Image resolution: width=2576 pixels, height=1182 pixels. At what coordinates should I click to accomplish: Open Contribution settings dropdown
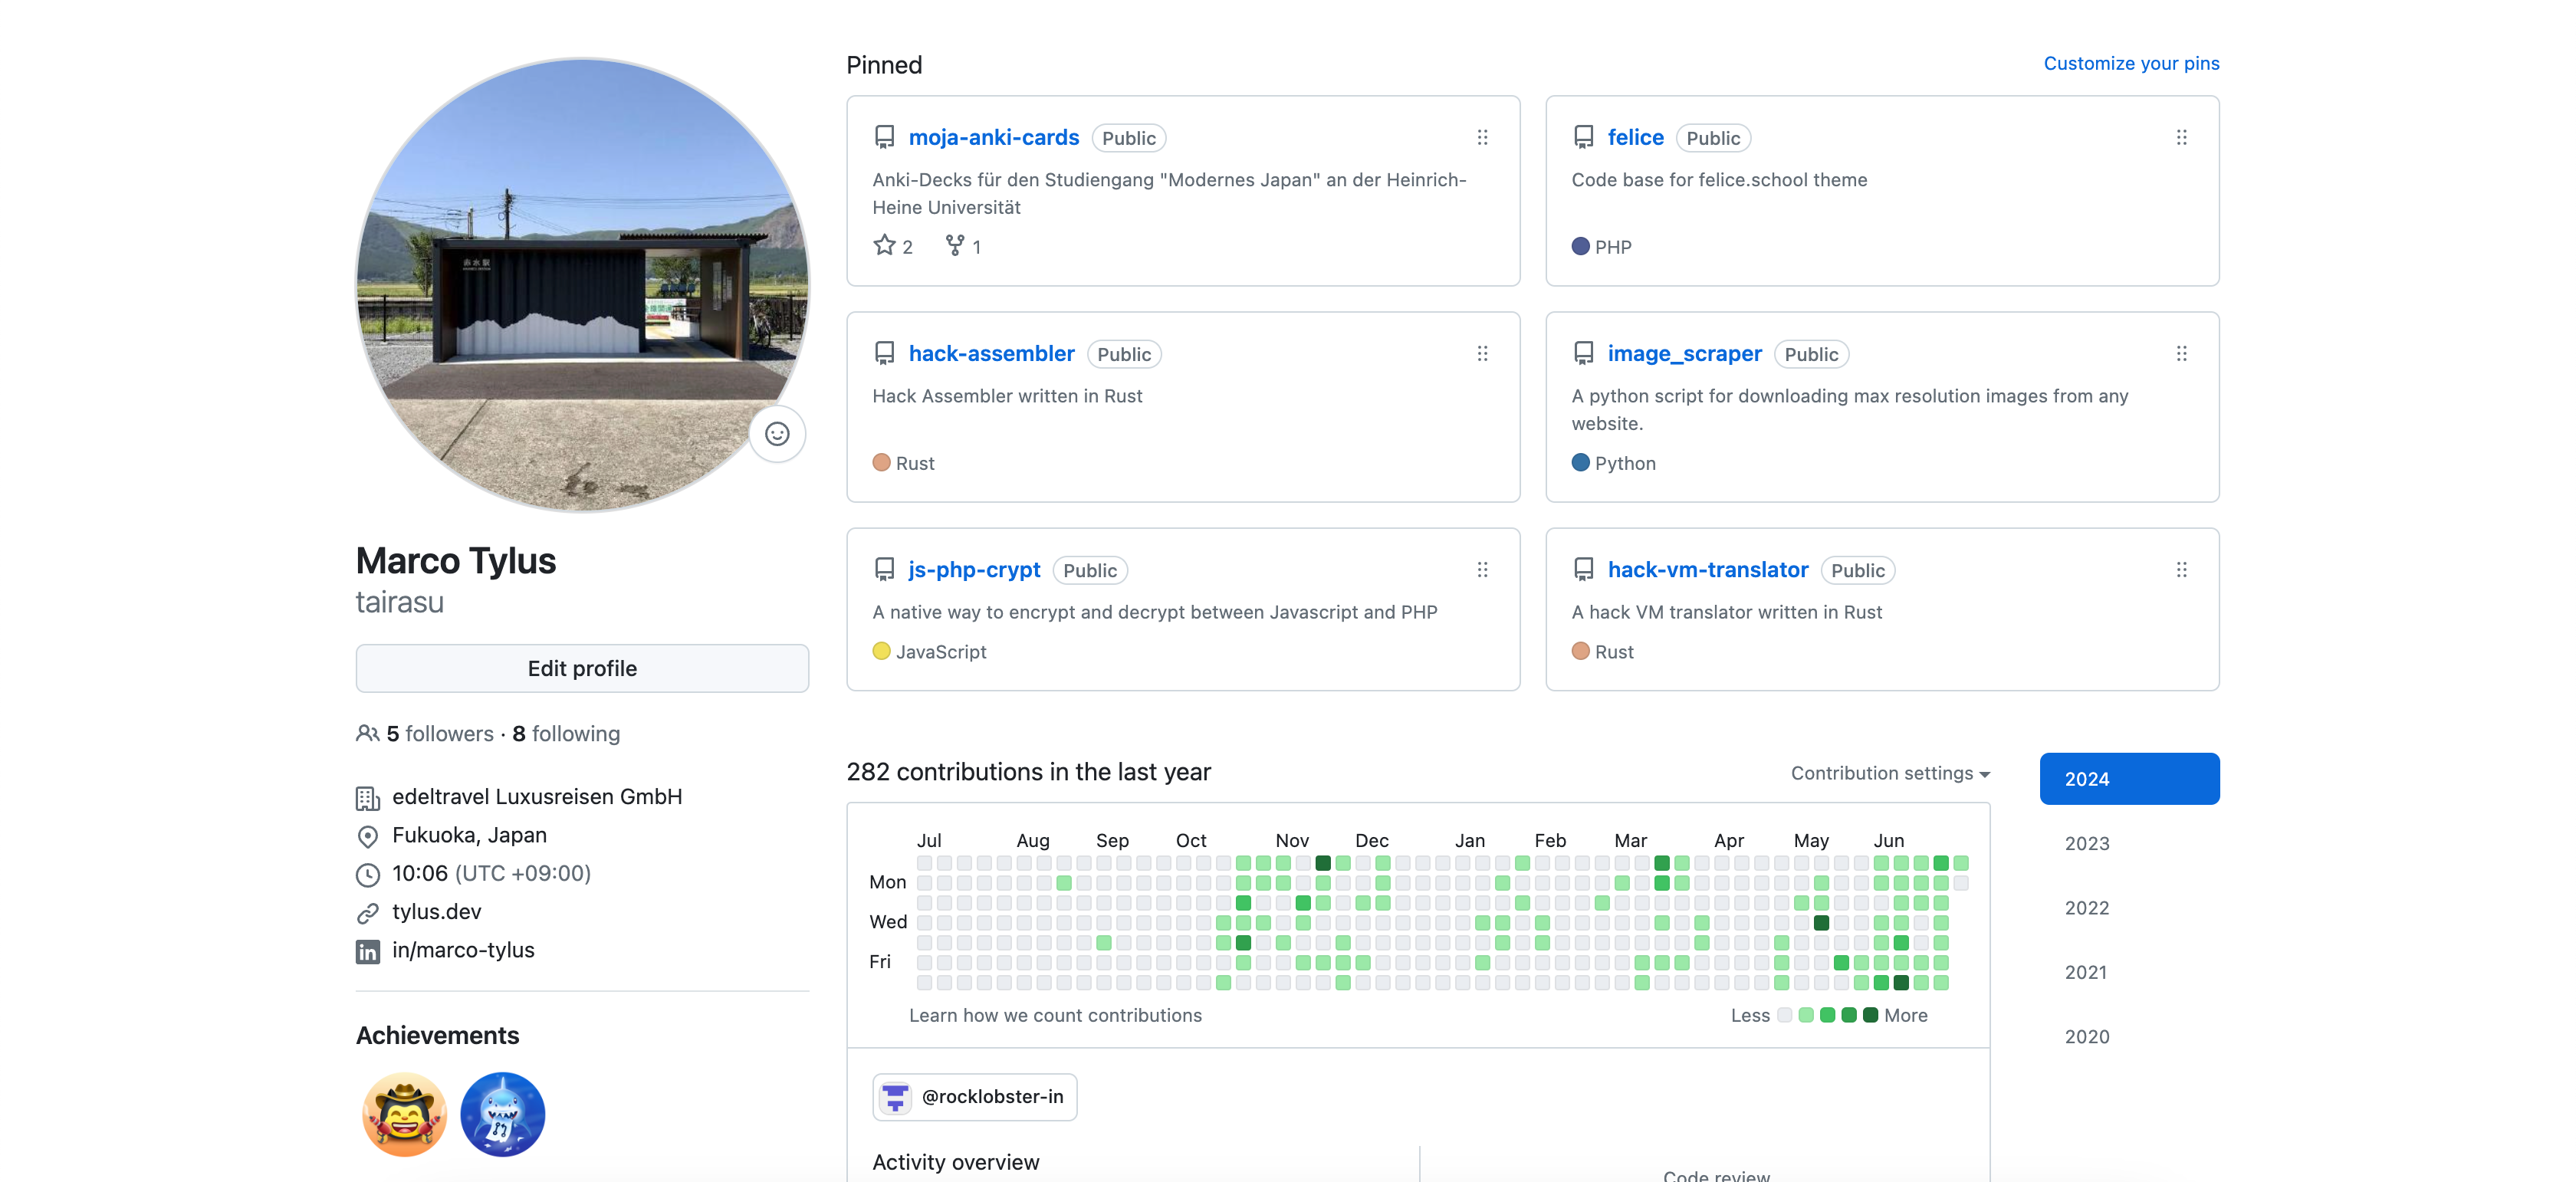tap(1889, 773)
